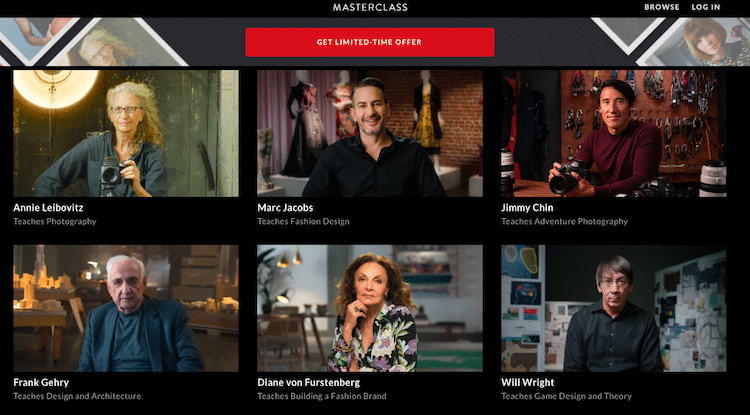This screenshot has width=750, height=415.
Task: Open Diane von Furstenberg class thumbnail
Action: pos(370,308)
